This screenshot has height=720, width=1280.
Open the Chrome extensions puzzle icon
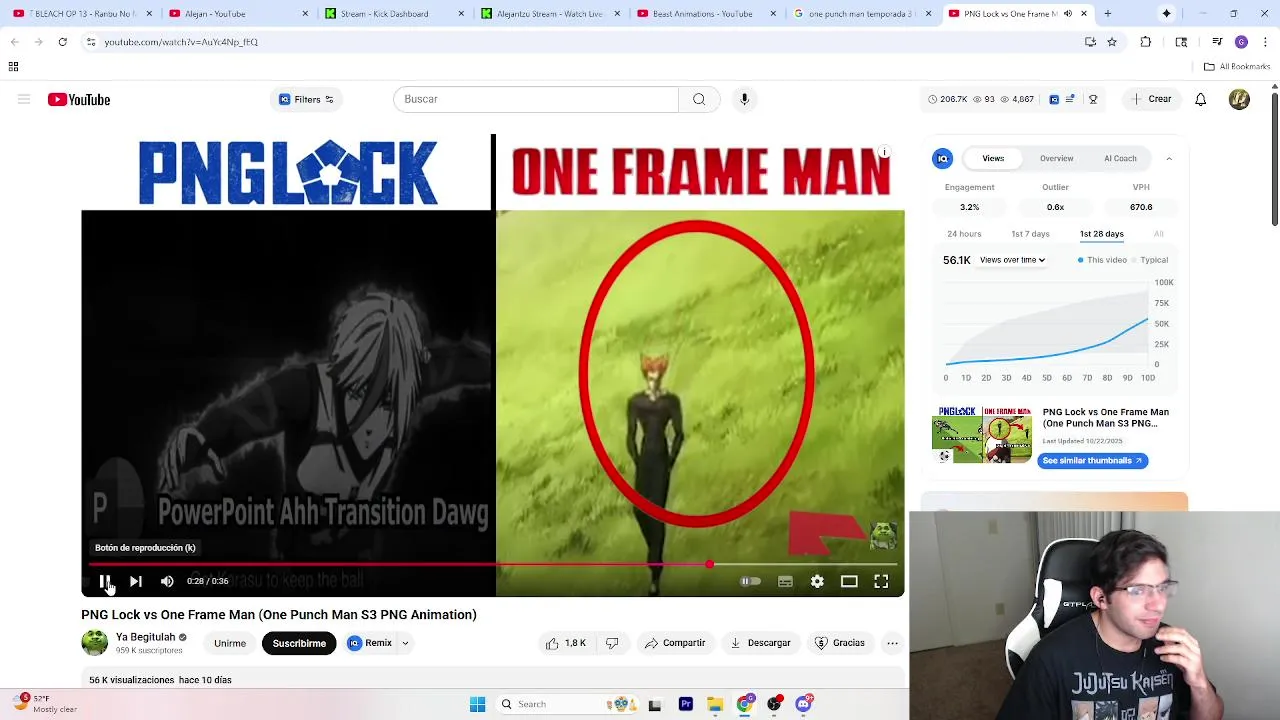[1146, 42]
